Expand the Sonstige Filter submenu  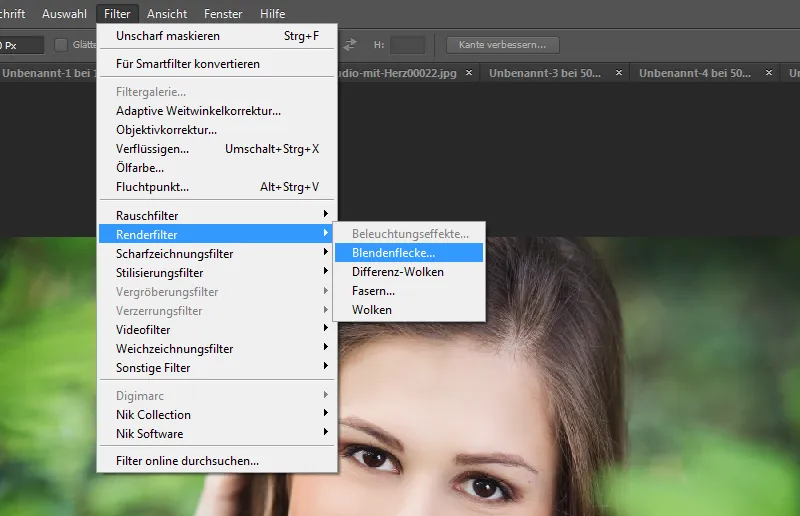(217, 367)
